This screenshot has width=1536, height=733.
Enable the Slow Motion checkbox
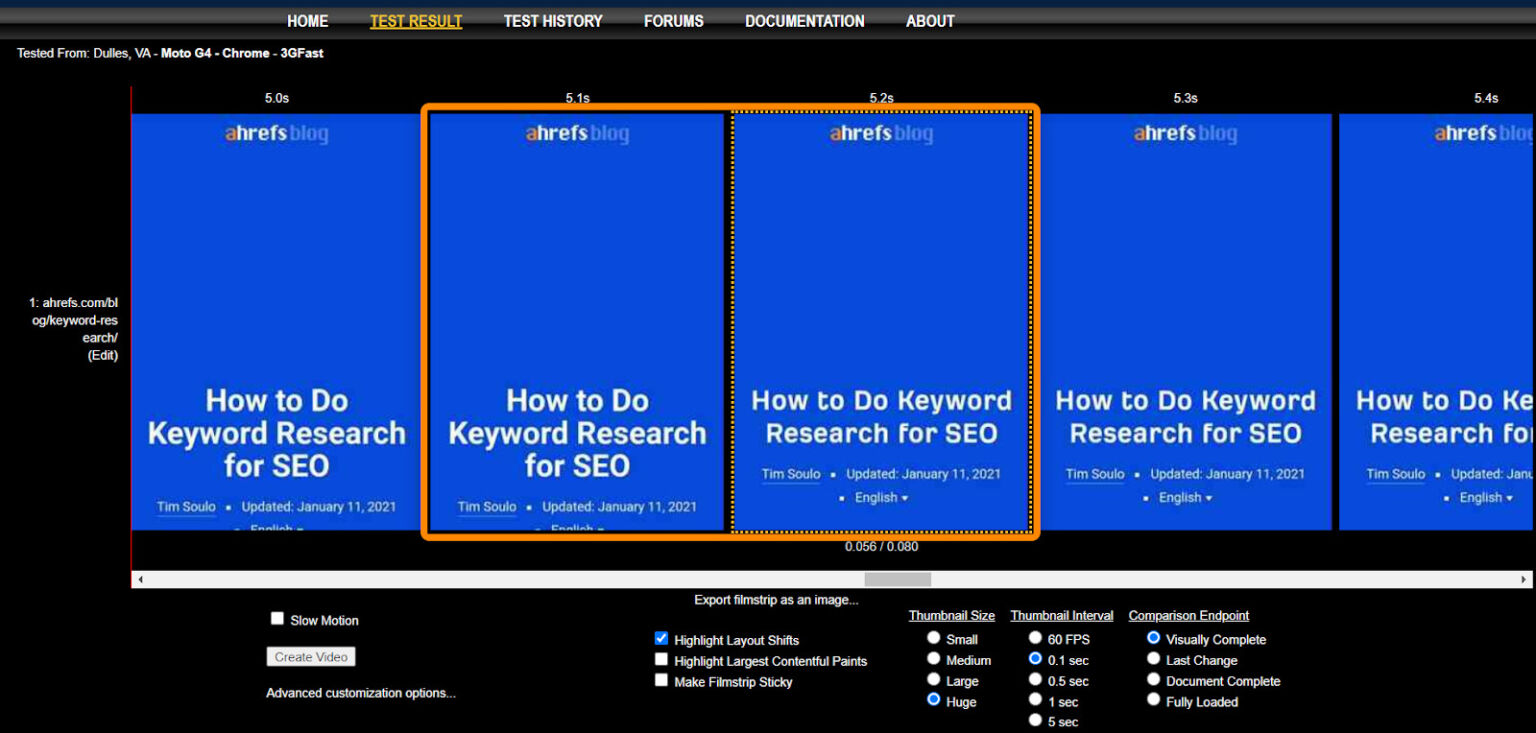(278, 619)
